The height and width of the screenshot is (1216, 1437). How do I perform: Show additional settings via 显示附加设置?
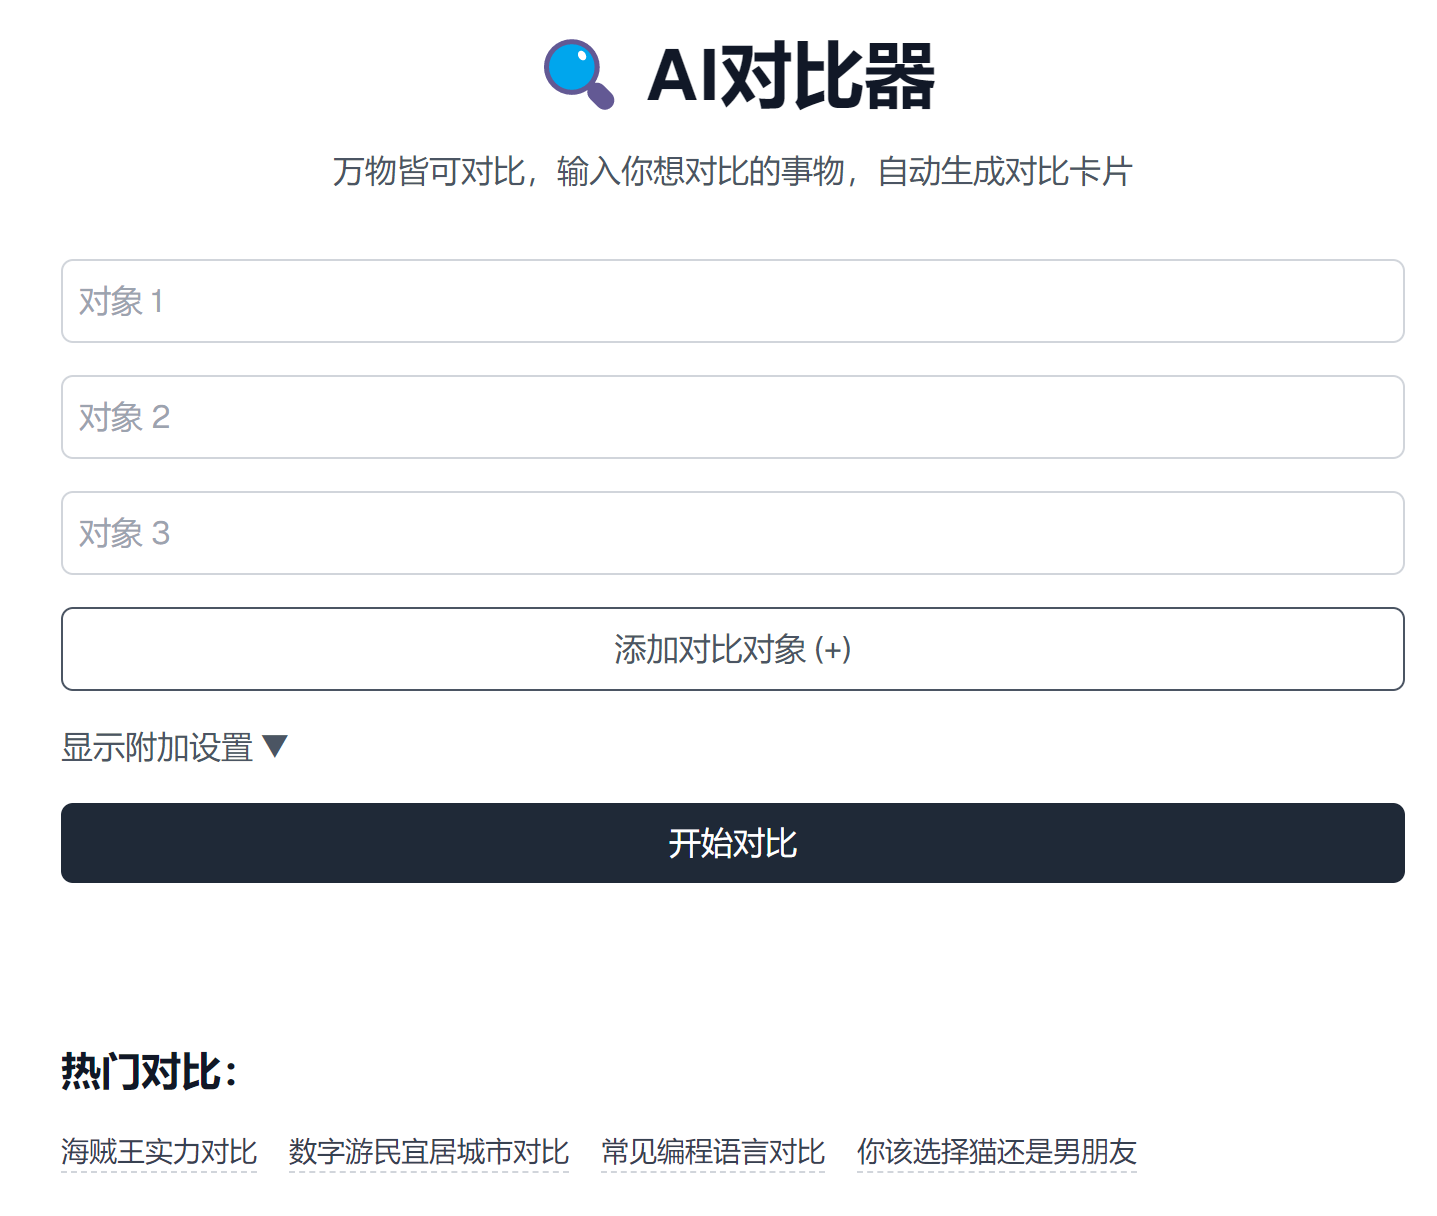pyautogui.click(x=157, y=746)
